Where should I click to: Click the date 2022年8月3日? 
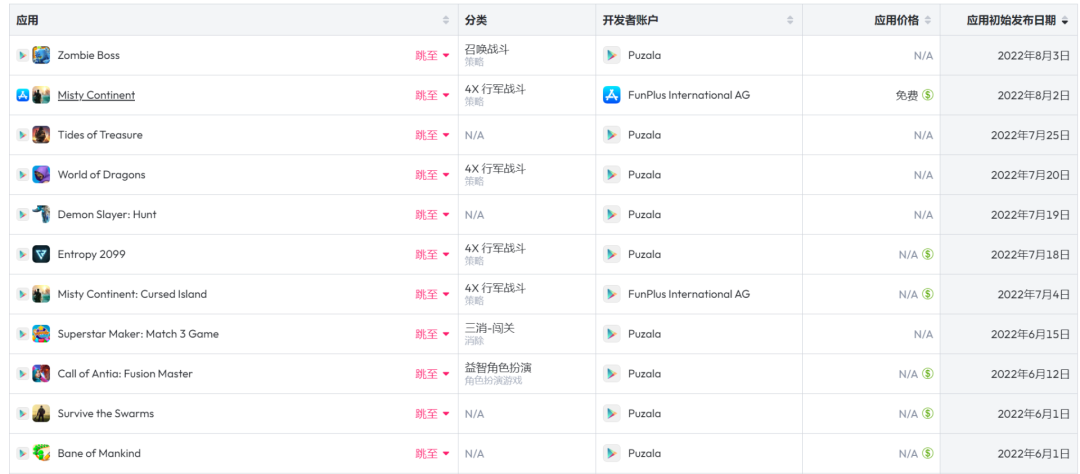(x=1034, y=55)
